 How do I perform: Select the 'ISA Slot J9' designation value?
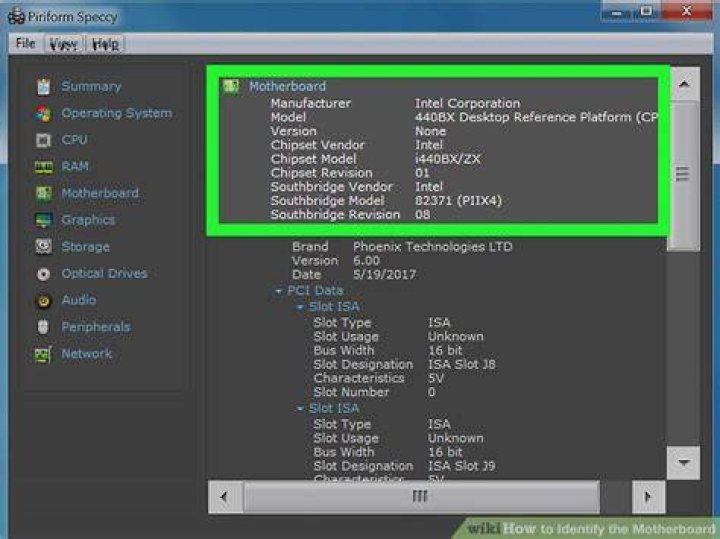(461, 466)
